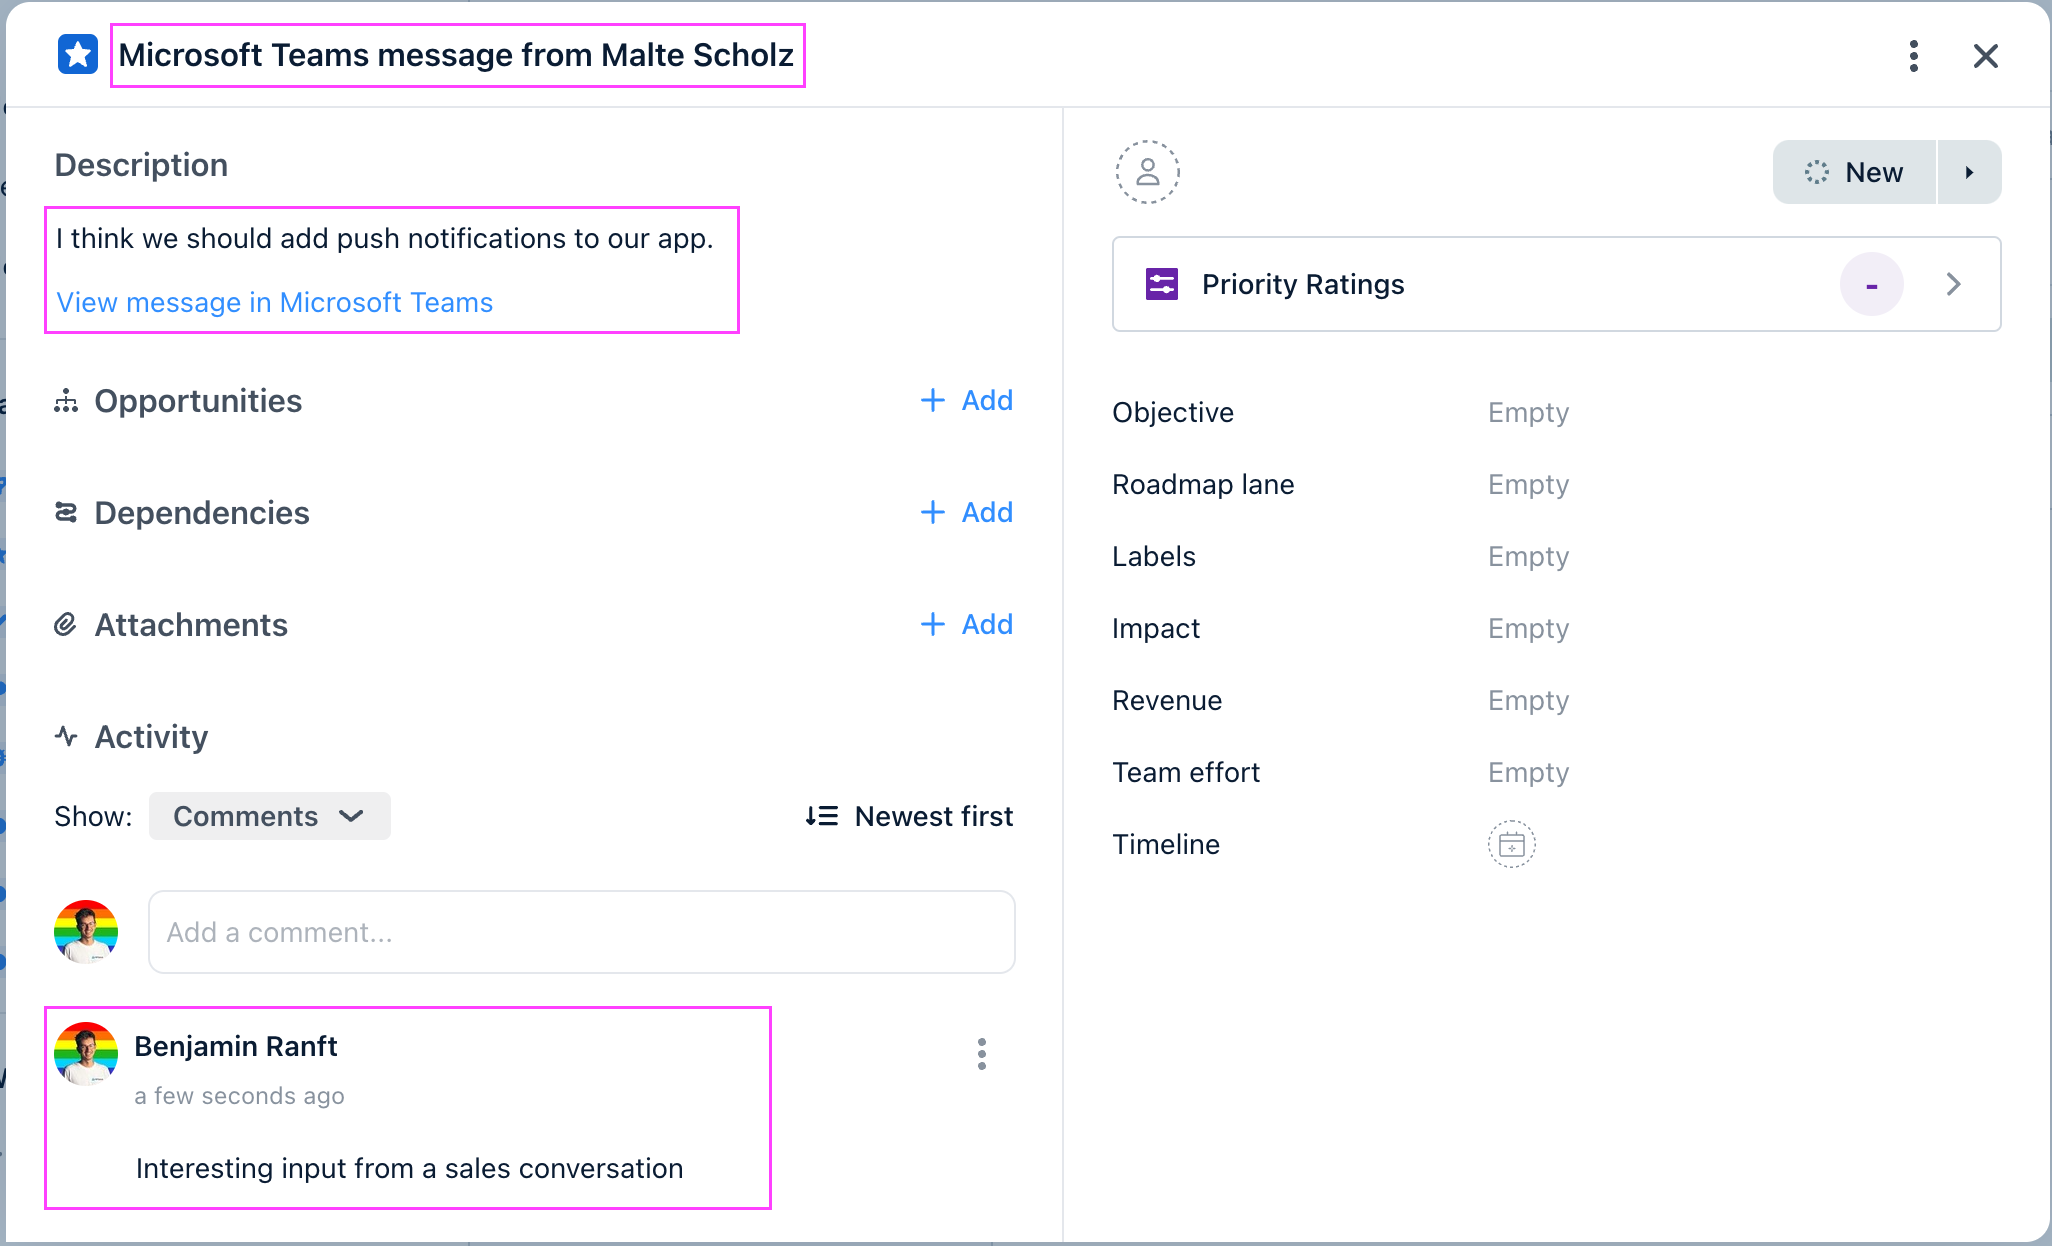Viewport: 2052px width, 1246px height.
Task: Click the 'a few seconds ago' timestamp
Action: coord(239,1096)
